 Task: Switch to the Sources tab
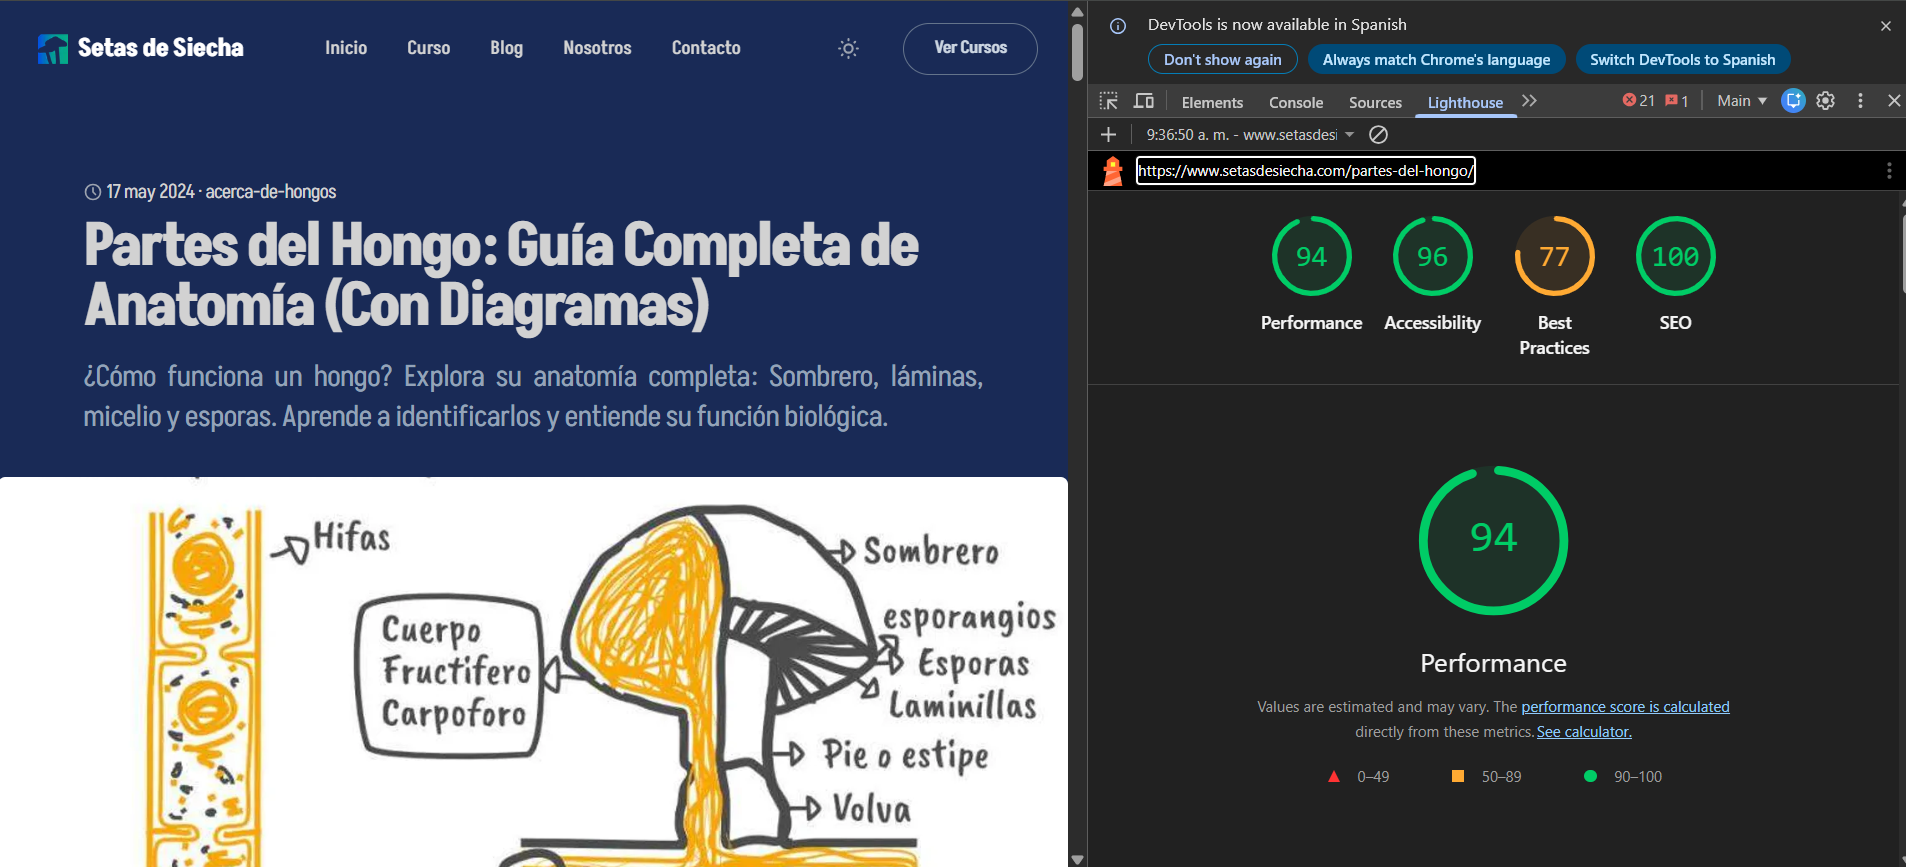pos(1375,102)
